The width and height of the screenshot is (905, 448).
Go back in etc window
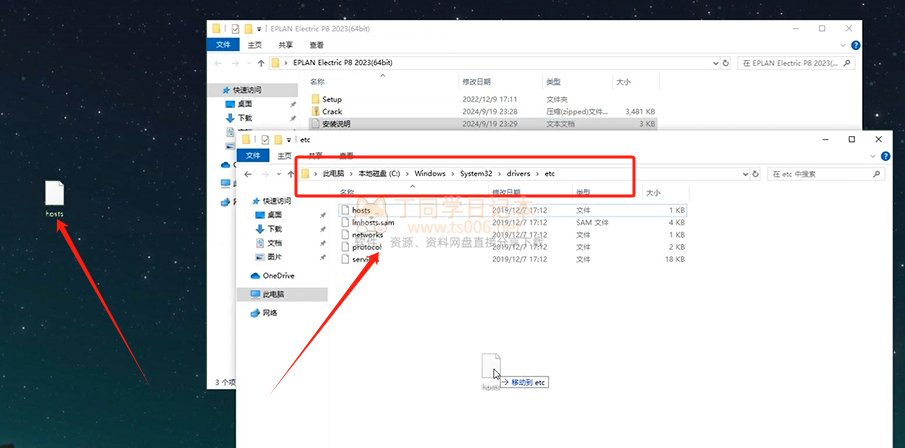[x=248, y=174]
